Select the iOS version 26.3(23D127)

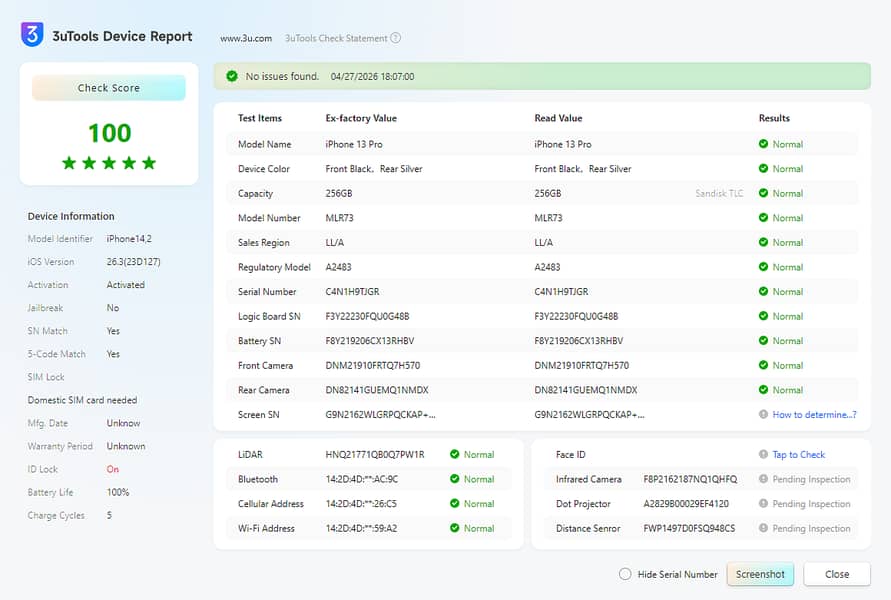(x=134, y=261)
